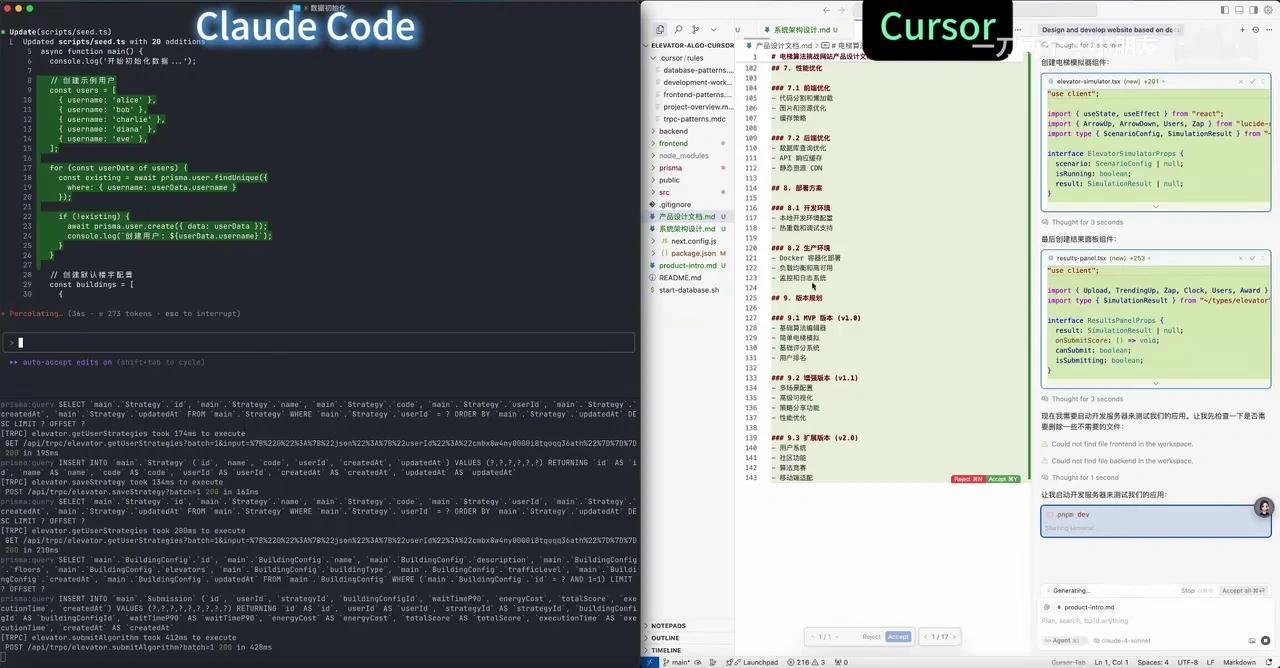Click the Accept button in the diff controls
This screenshot has height=668, width=1280.
click(x=897, y=636)
